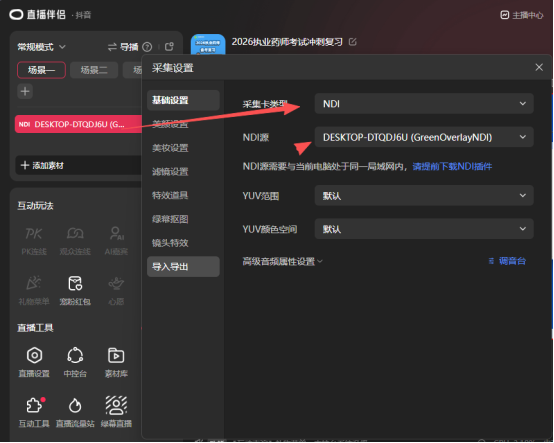Open the YUV范围 dropdown

(x=424, y=195)
